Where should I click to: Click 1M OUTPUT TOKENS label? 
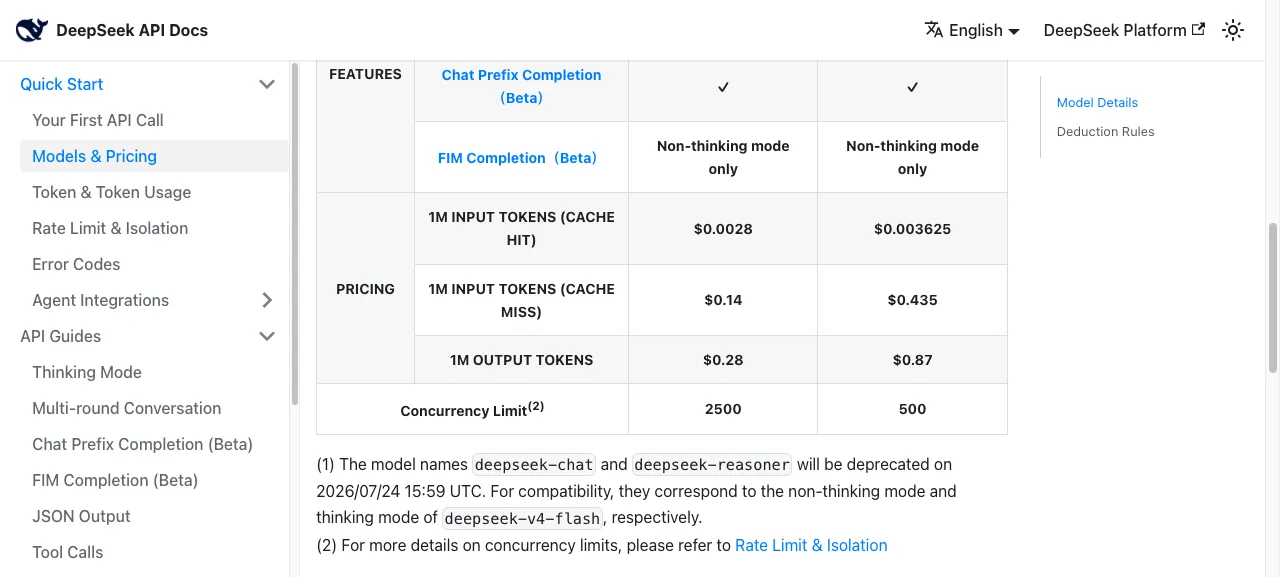click(521, 360)
